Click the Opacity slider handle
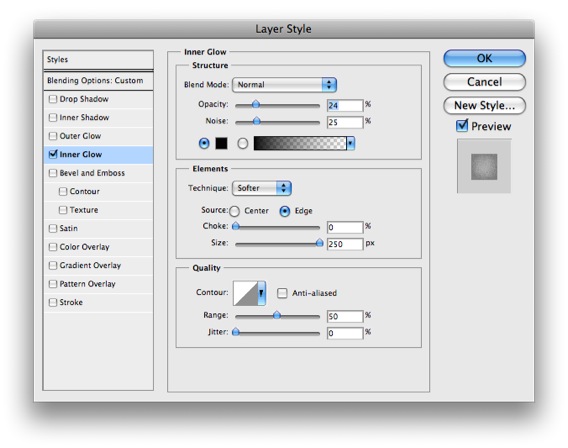Image resolution: width=568 pixels, height=448 pixels. pos(256,105)
